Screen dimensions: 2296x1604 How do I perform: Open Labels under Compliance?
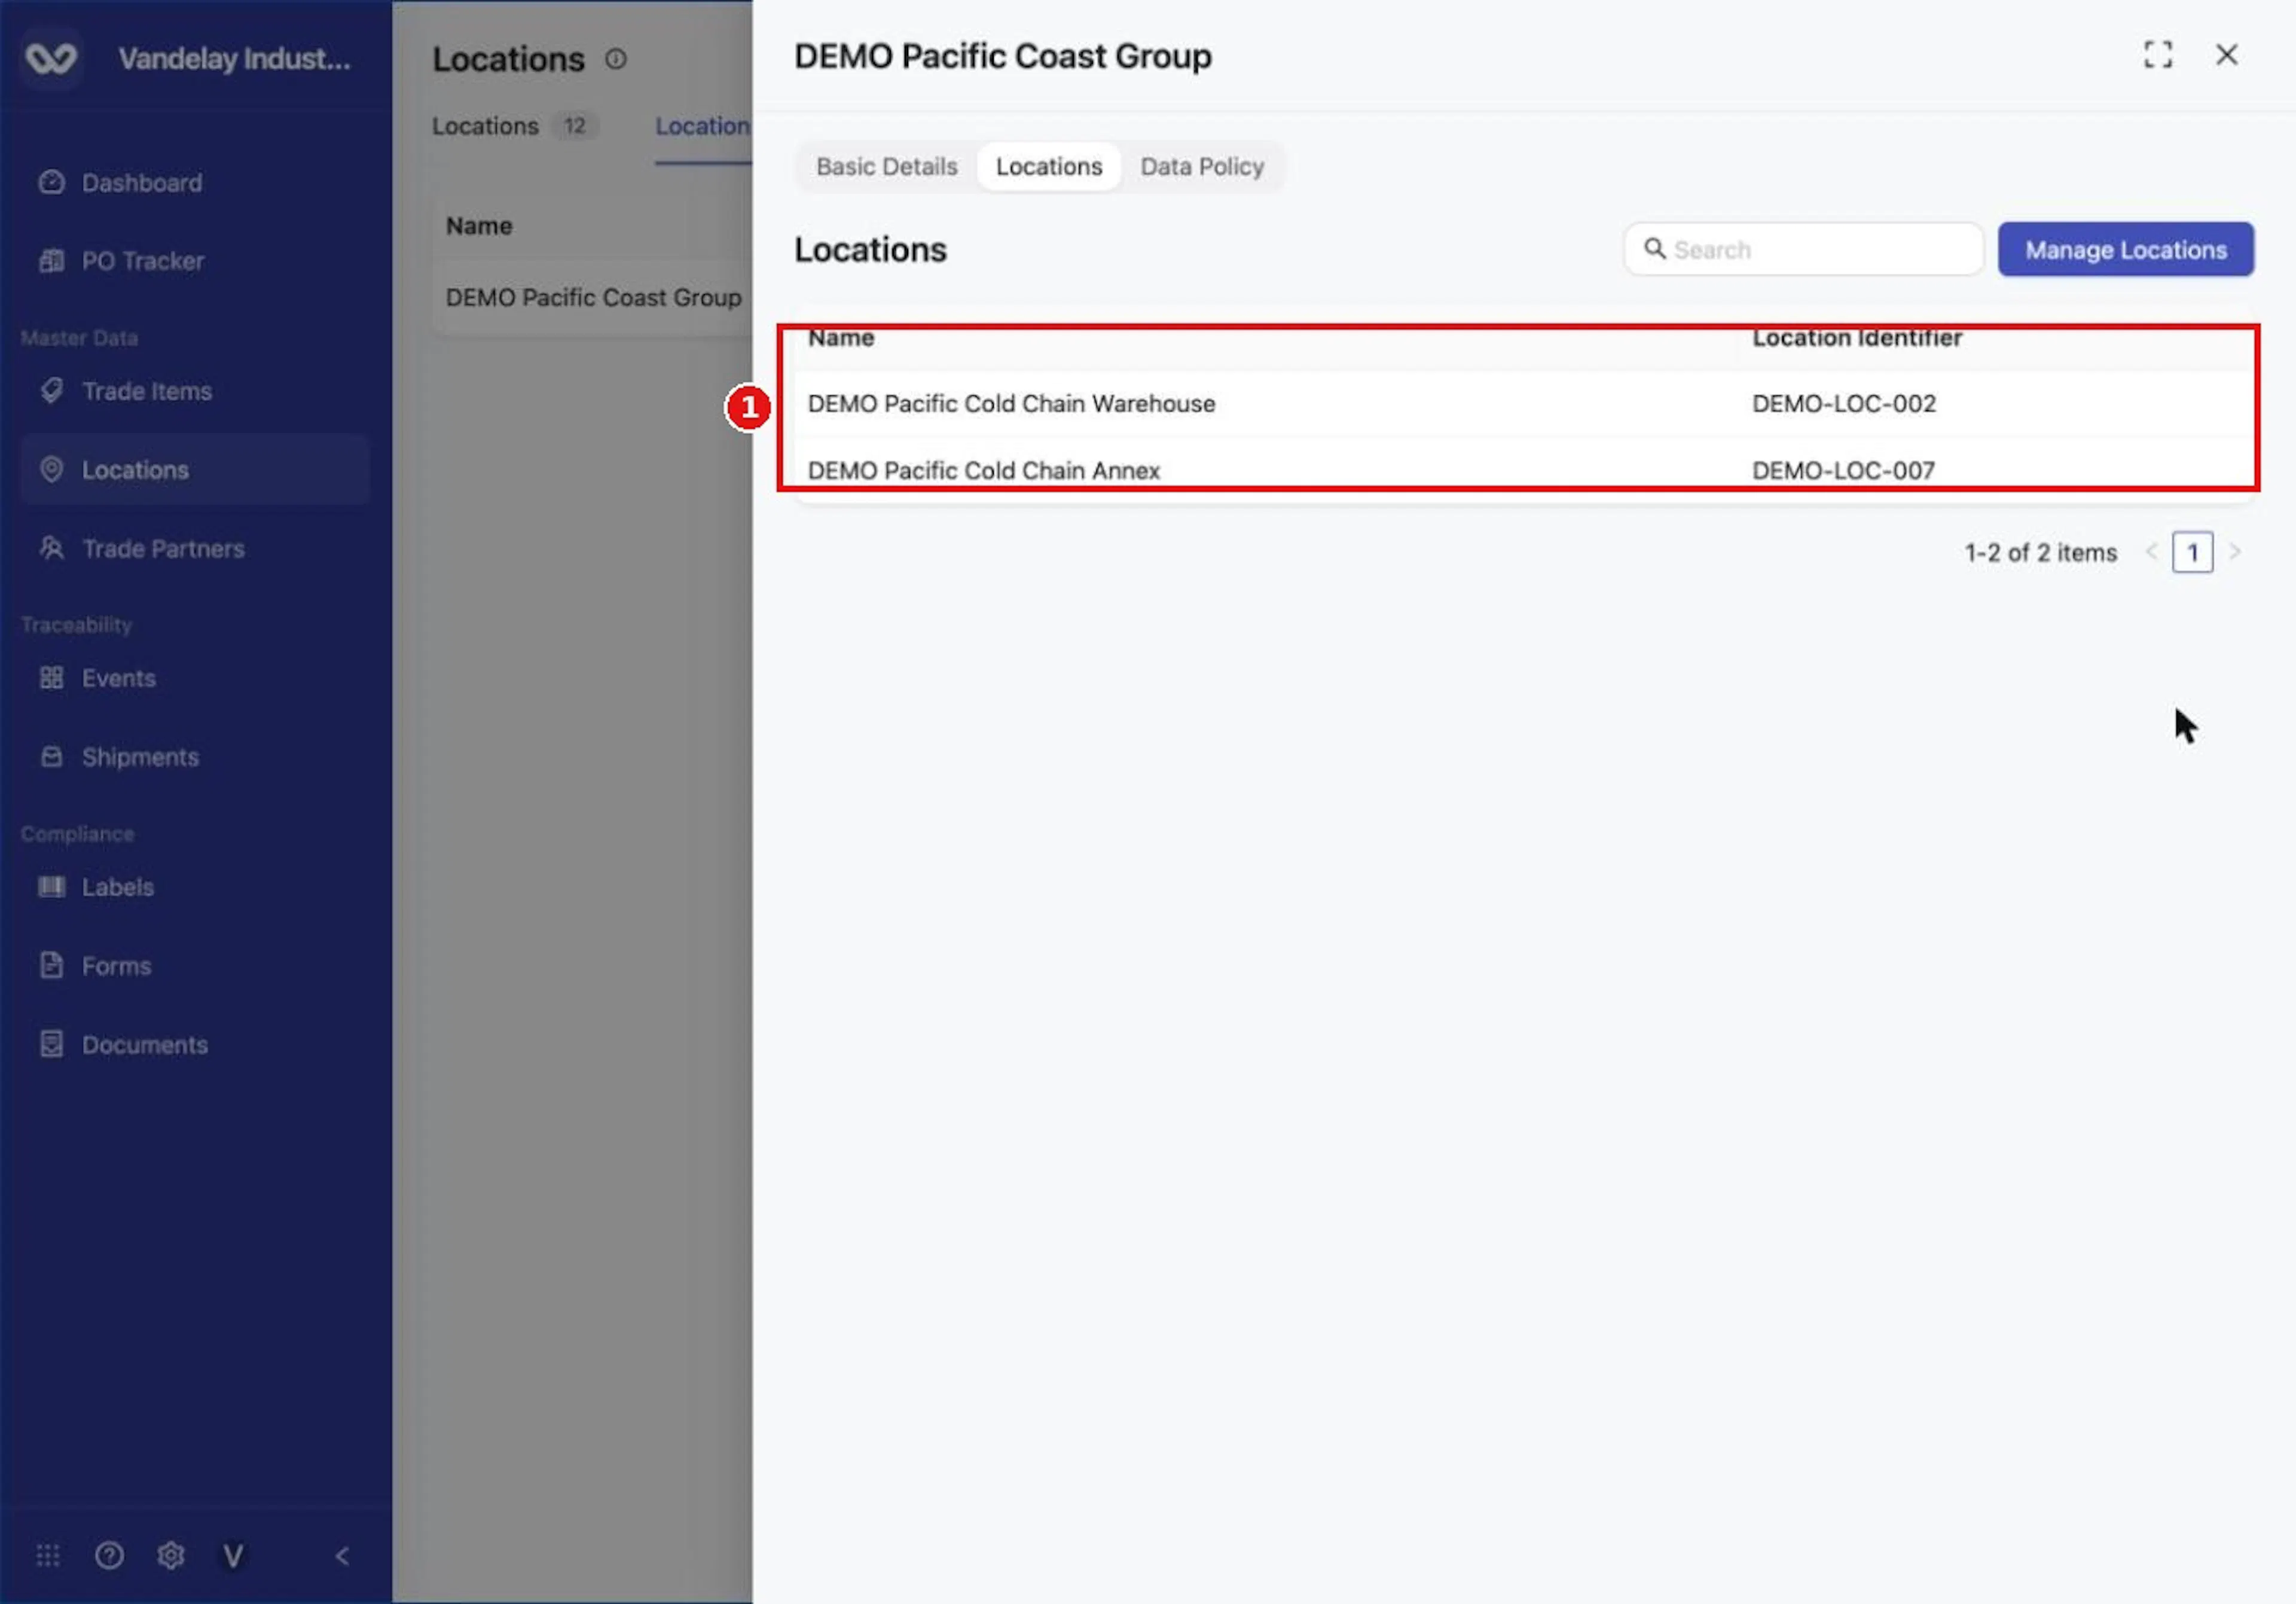coord(195,887)
